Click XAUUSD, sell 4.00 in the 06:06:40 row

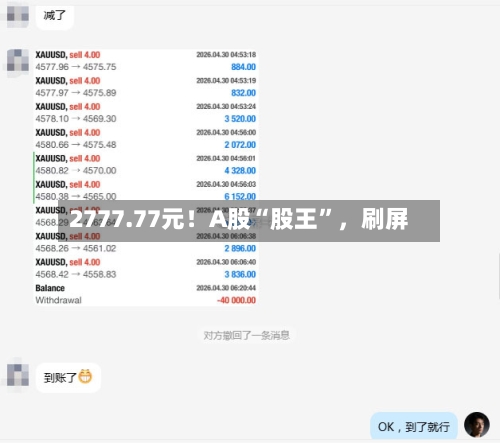[68, 262]
